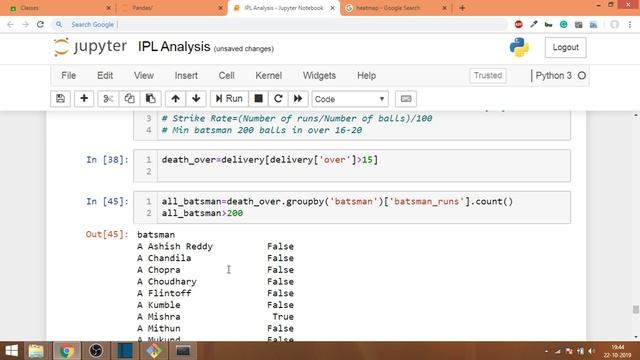
Task: Click the 'A Flintoff' output row
Action: [216, 293]
